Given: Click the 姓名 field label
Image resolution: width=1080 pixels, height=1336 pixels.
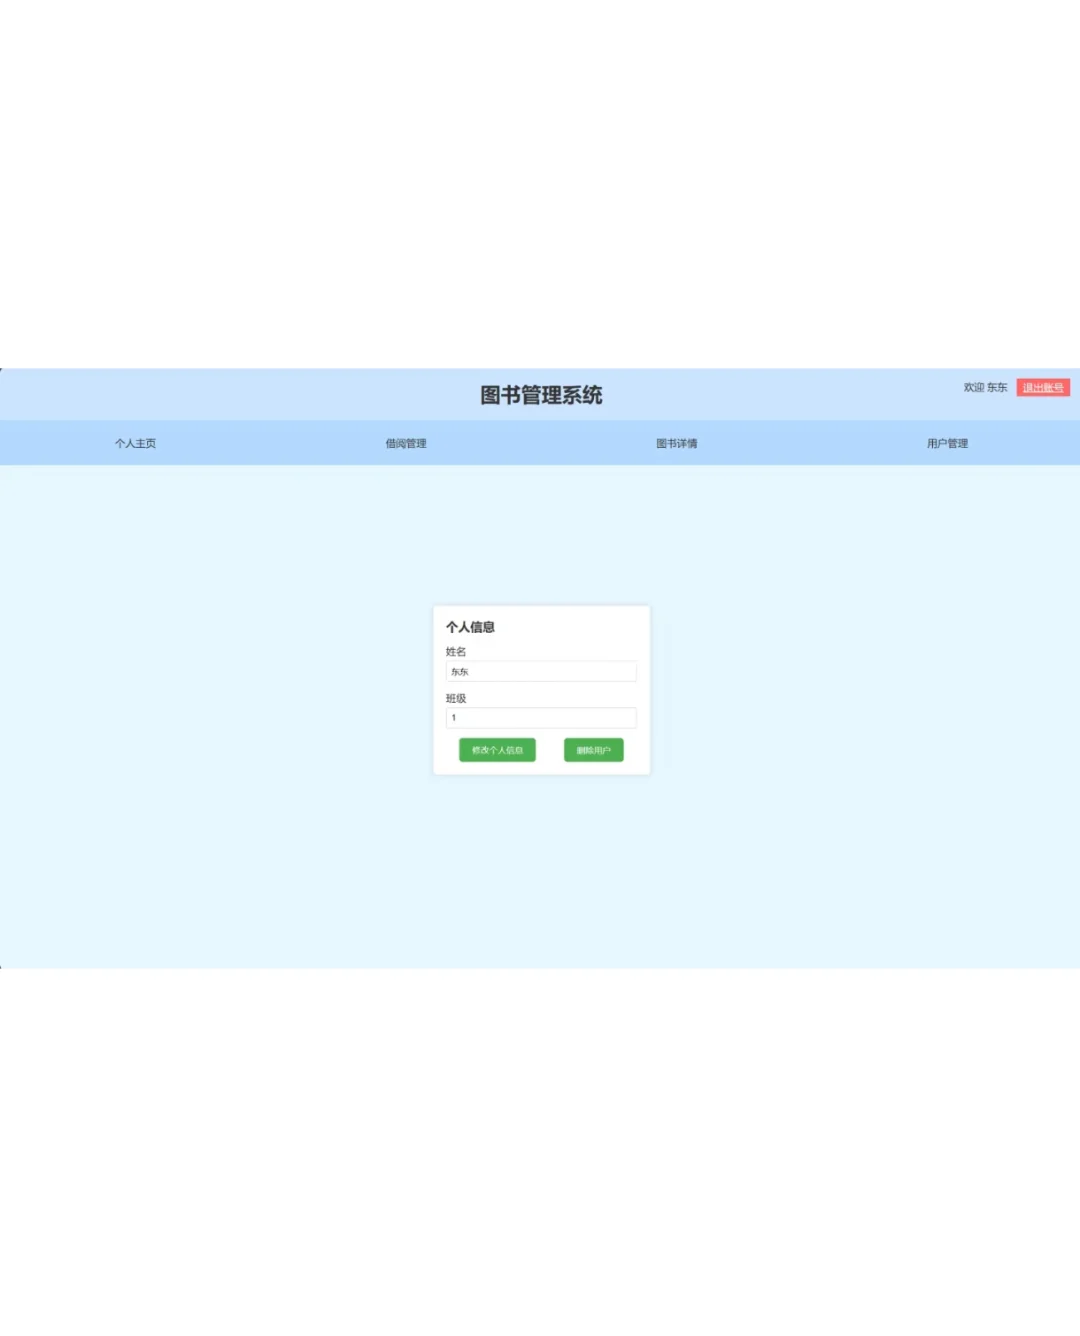Looking at the screenshot, I should pos(454,651).
